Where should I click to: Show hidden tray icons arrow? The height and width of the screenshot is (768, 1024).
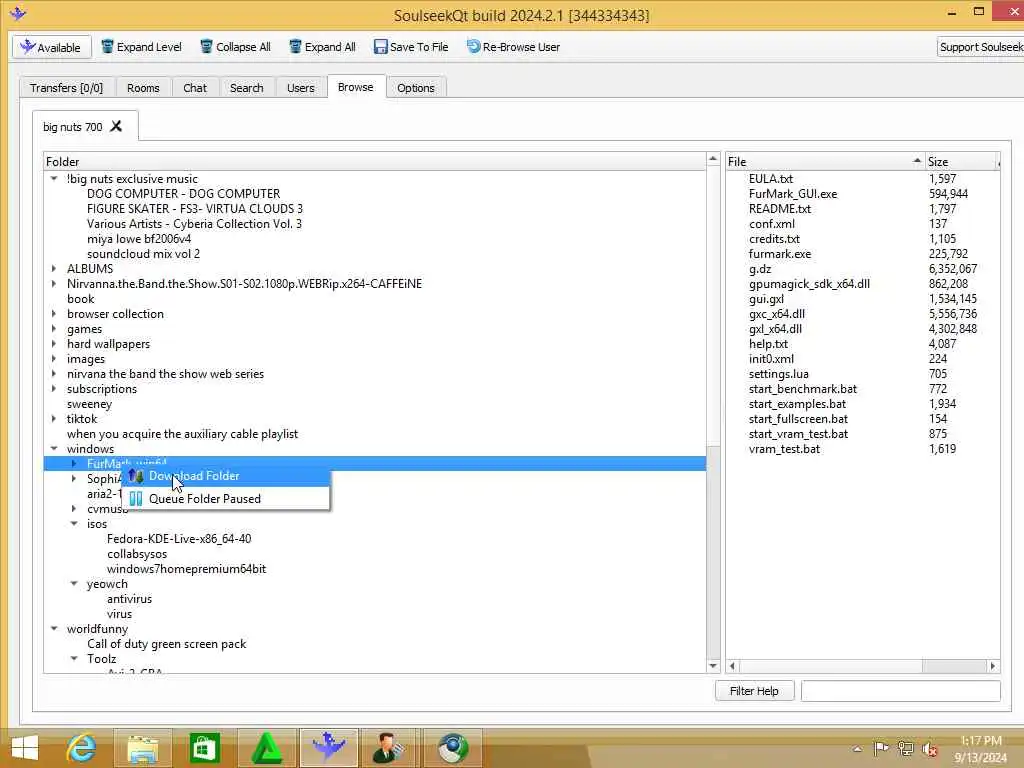(857, 749)
